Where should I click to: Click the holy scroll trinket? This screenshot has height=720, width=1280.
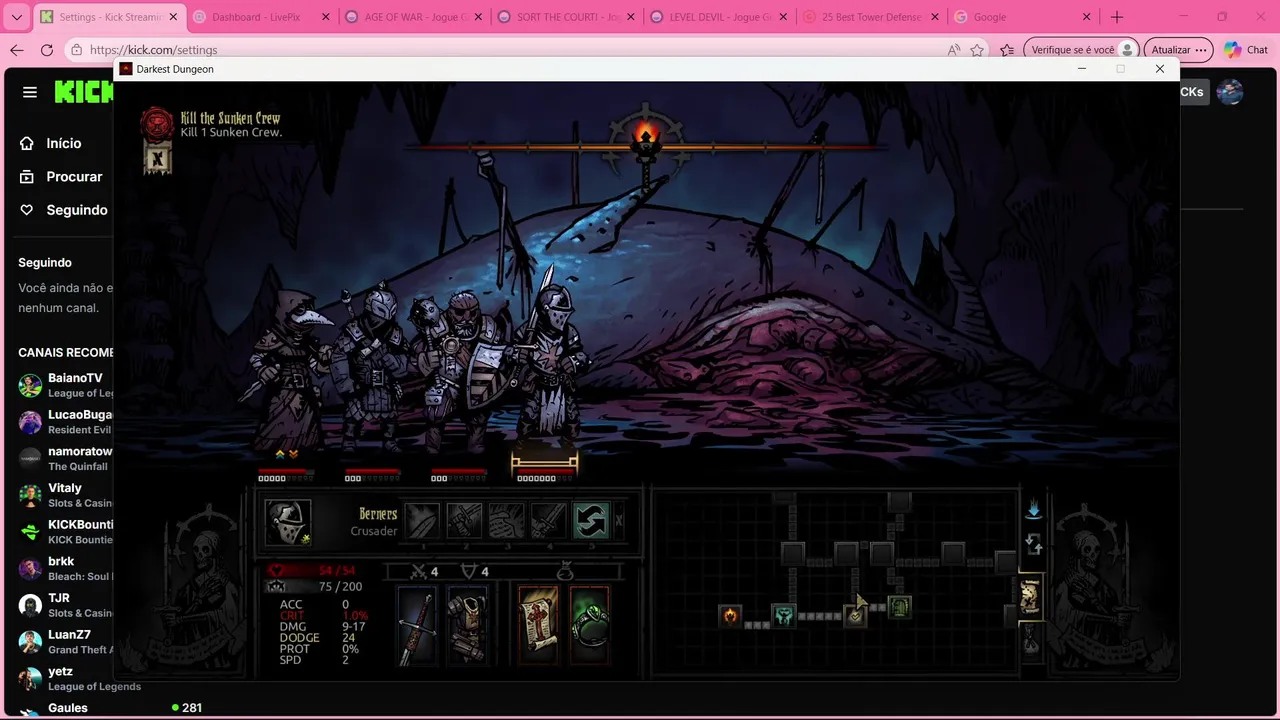538,626
